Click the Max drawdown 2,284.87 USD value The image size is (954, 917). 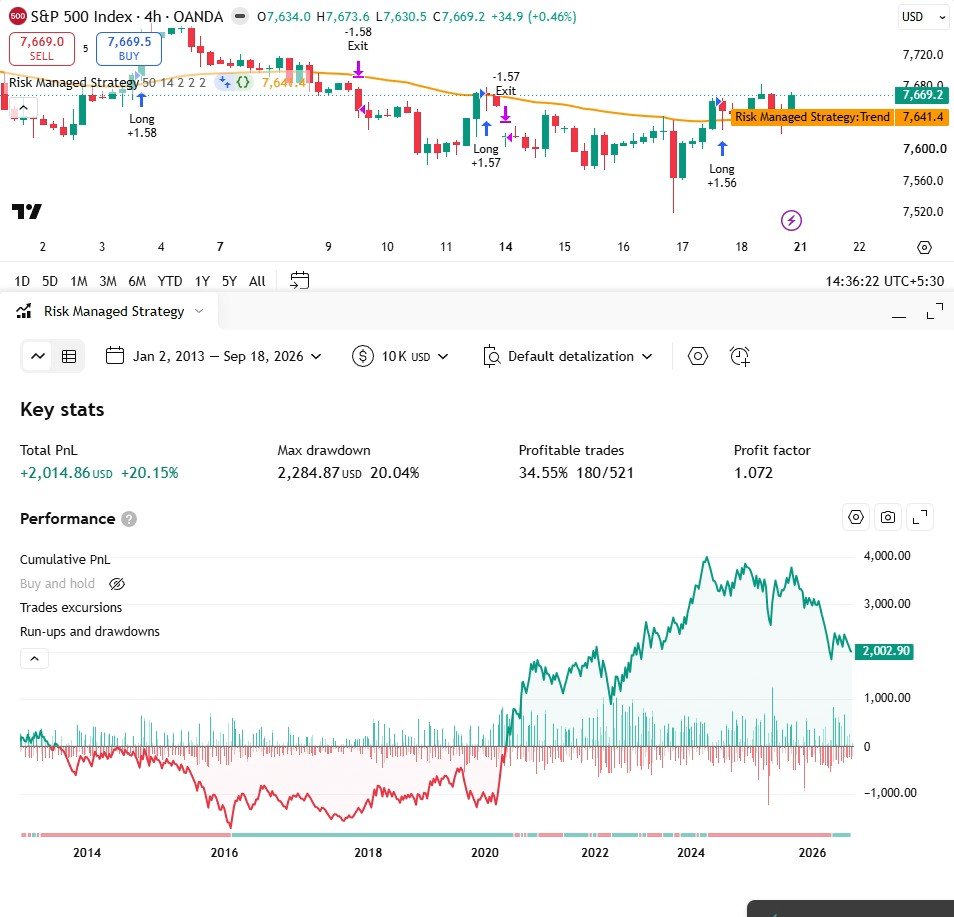click(319, 473)
